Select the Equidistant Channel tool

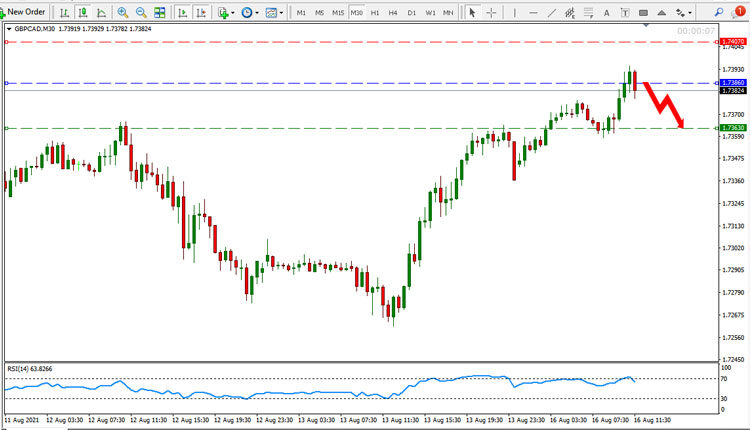570,13
